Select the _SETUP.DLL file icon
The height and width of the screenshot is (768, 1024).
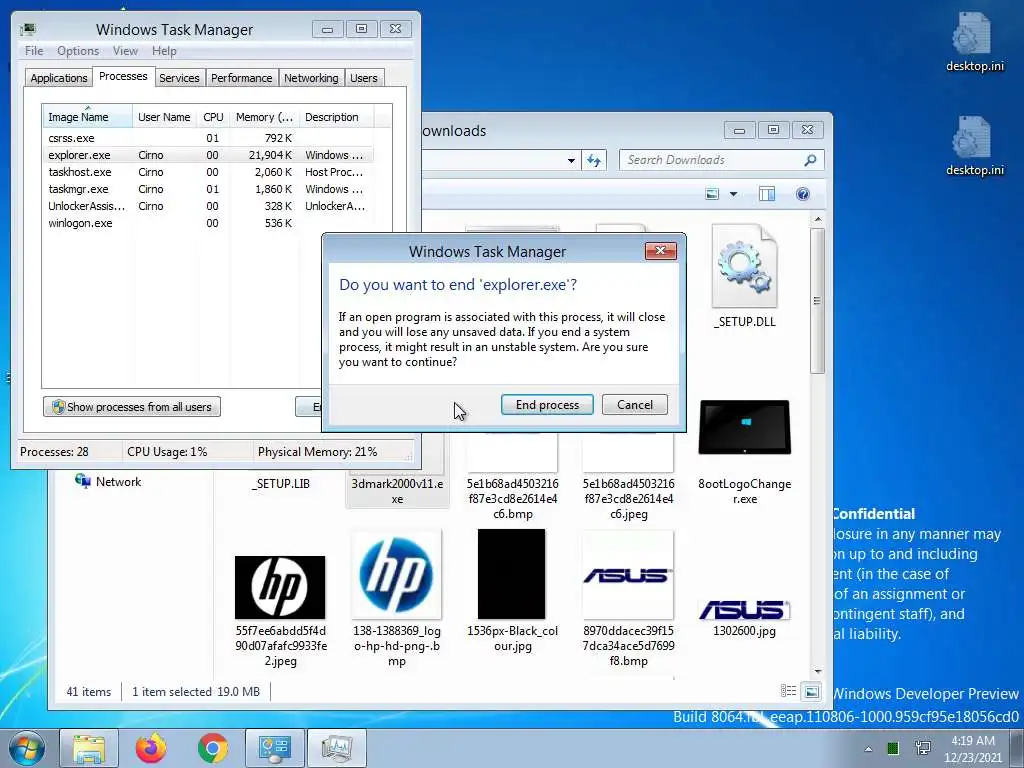coord(744,266)
